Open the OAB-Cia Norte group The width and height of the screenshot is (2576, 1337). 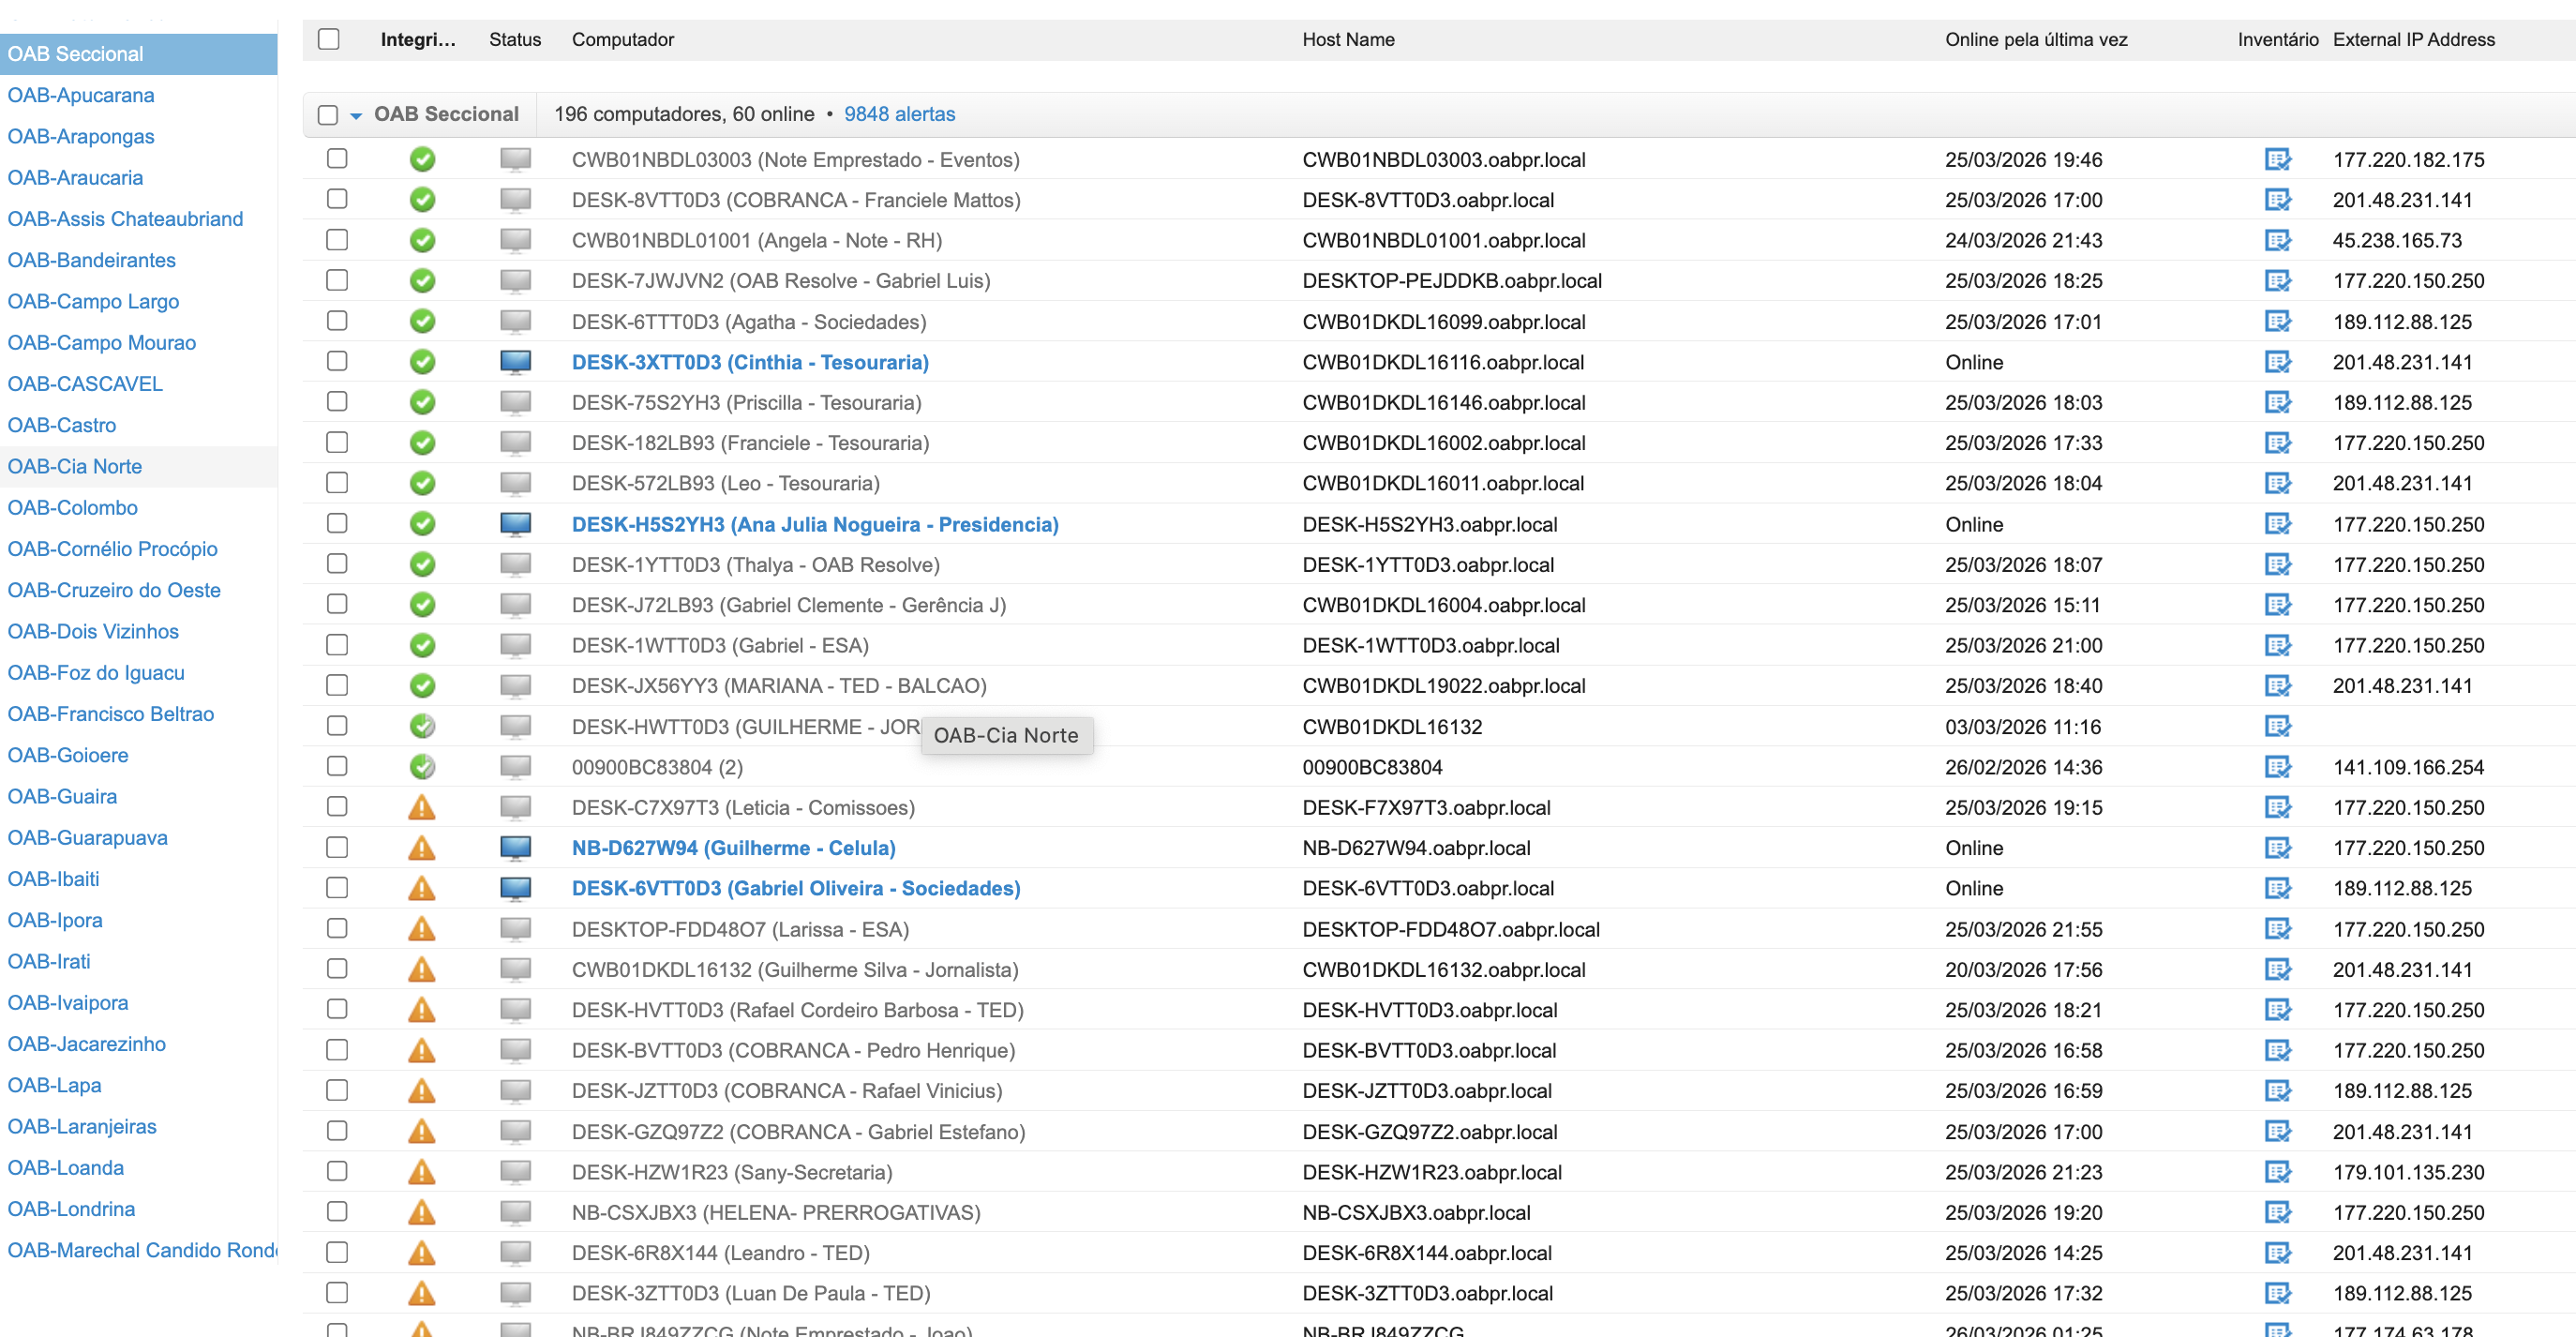click(75, 466)
